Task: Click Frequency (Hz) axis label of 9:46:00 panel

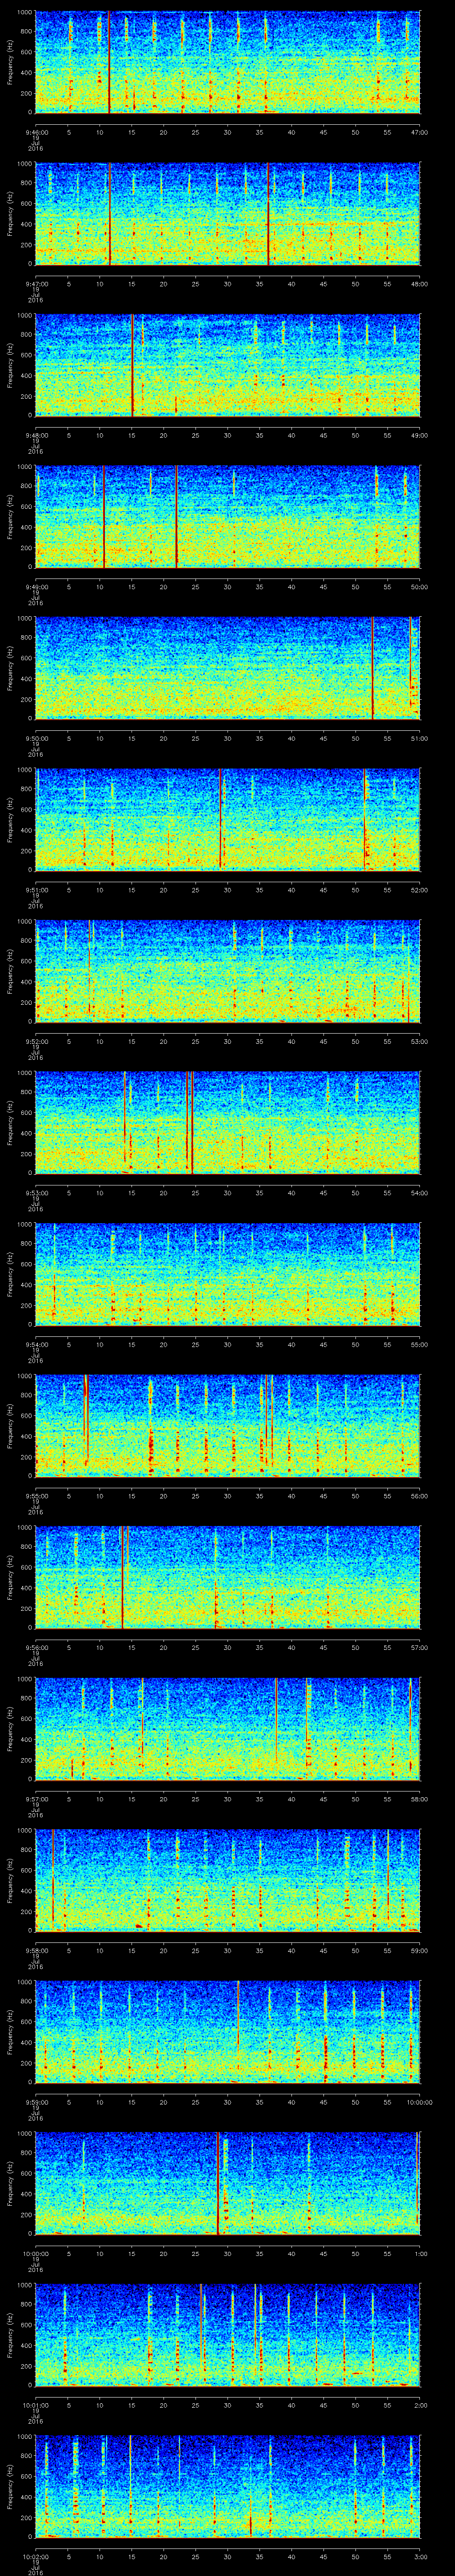Action: click(x=10, y=62)
